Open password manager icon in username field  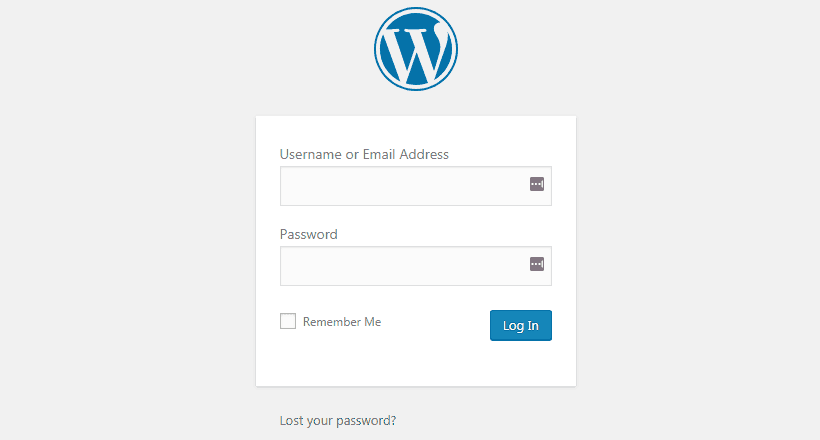point(537,184)
